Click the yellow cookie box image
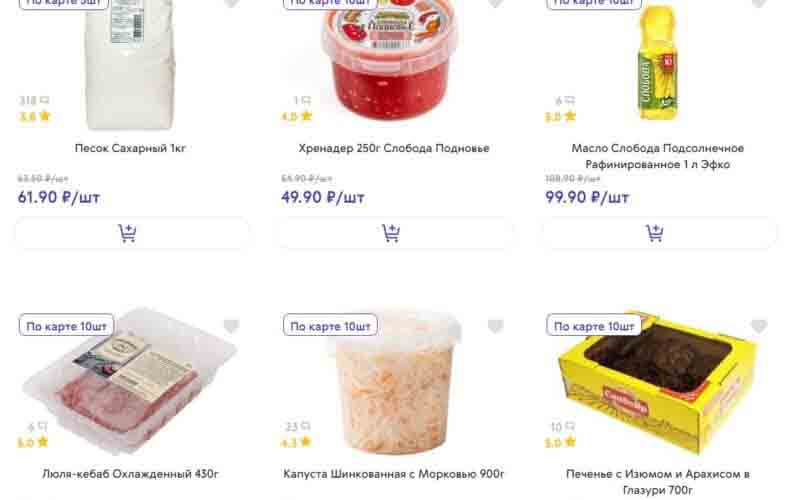The width and height of the screenshot is (800, 500). click(x=658, y=384)
